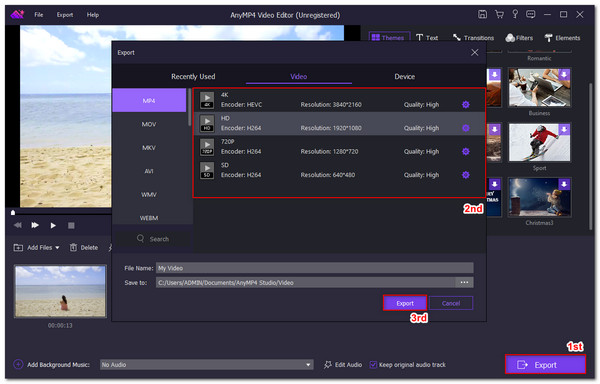The image size is (600, 384).
Task: Click the shopping cart purchase icon
Action: (499, 15)
